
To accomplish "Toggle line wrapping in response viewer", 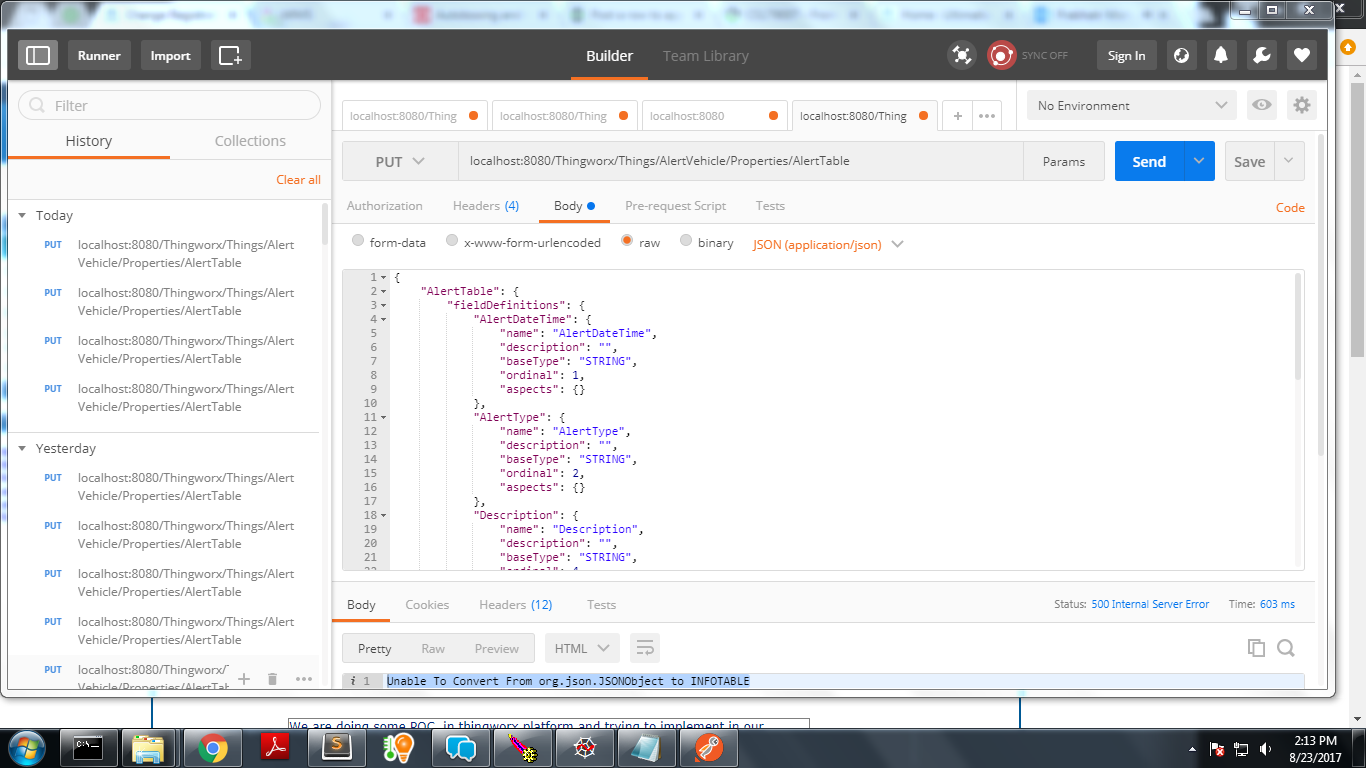I will [645, 648].
